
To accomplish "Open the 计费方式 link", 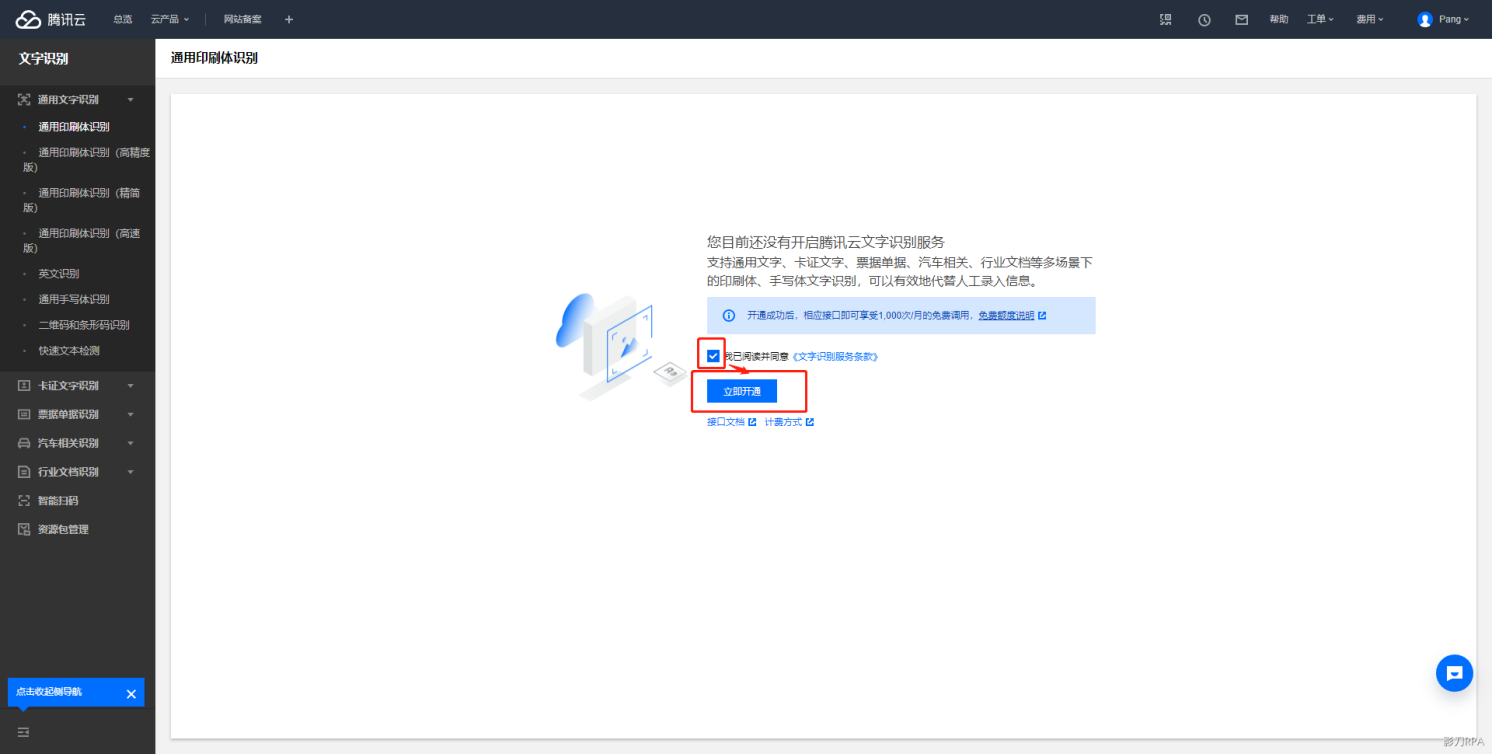I will coord(789,422).
